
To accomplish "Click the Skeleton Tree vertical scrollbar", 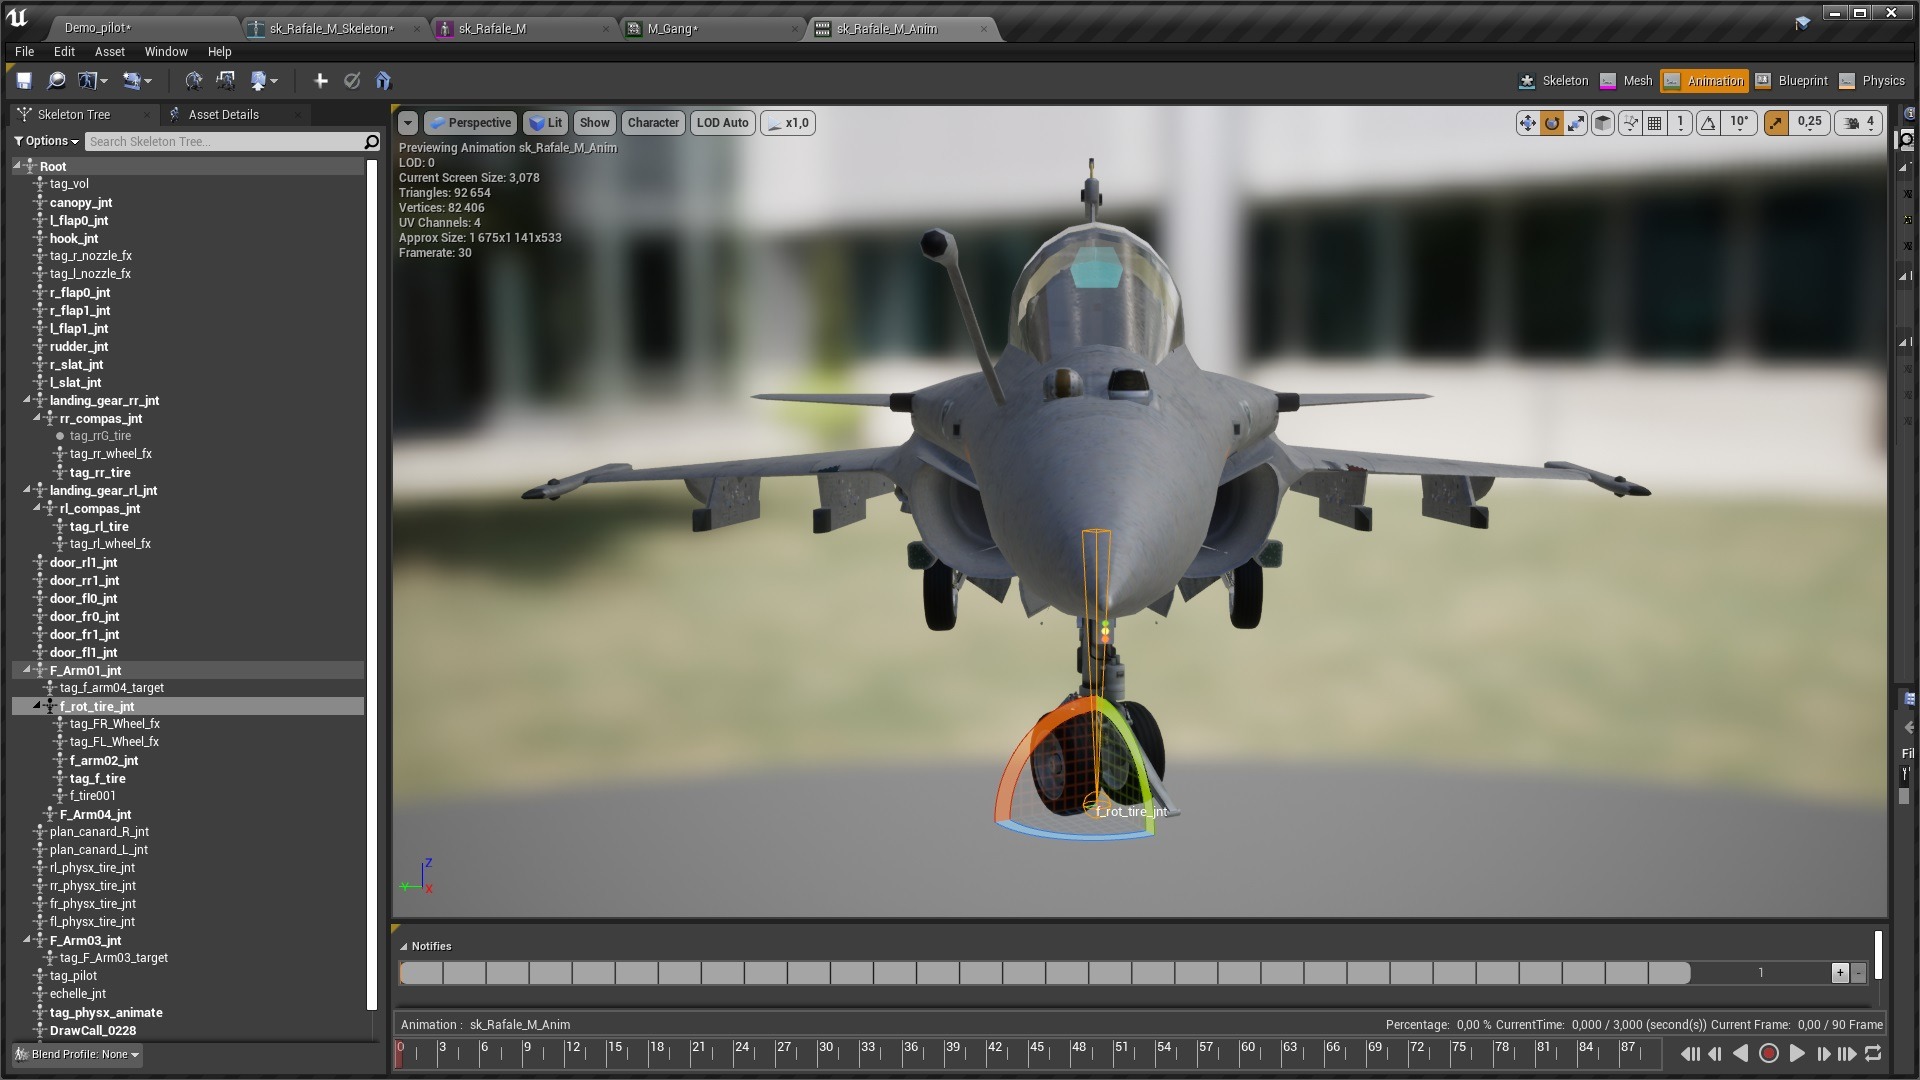I will pyautogui.click(x=372, y=585).
